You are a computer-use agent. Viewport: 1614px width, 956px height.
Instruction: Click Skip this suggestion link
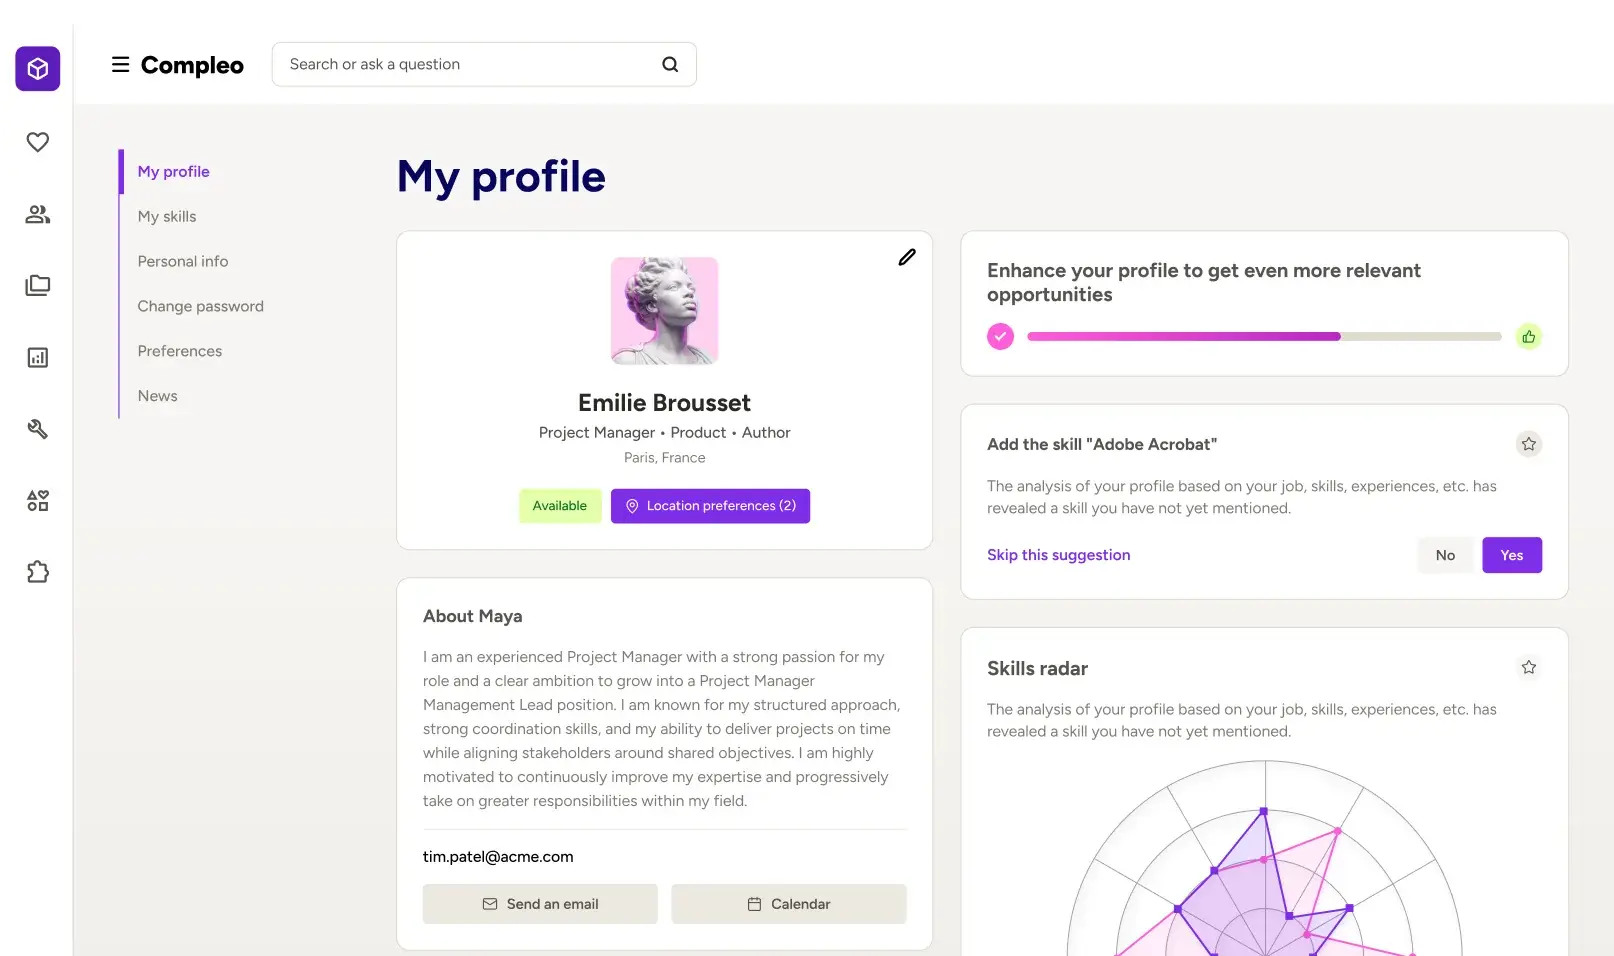(x=1059, y=555)
